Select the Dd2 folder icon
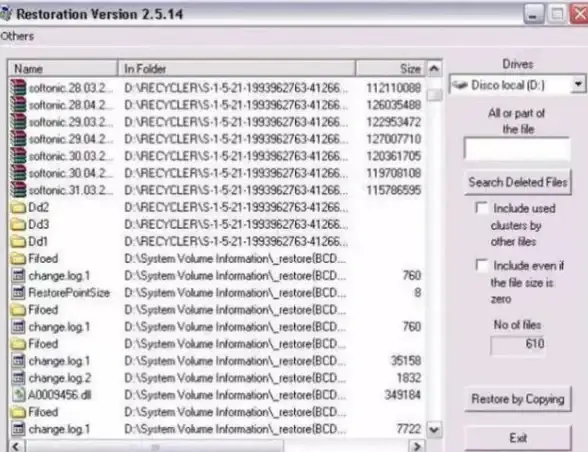This screenshot has height=452, width=588. pos(18,207)
